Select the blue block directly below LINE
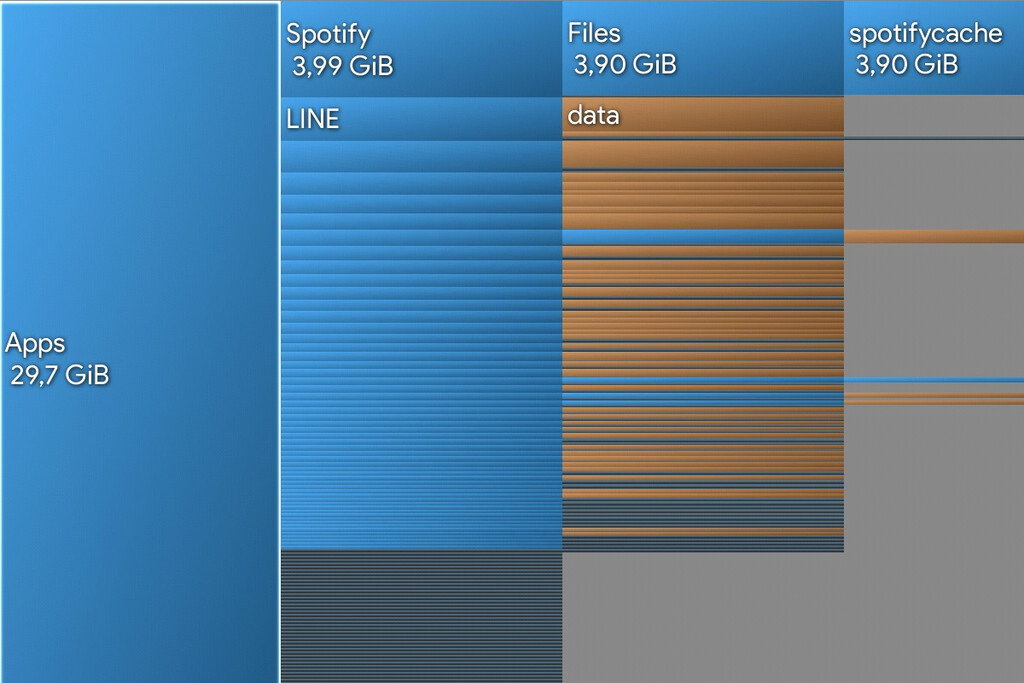This screenshot has height=683, width=1024. click(420, 155)
